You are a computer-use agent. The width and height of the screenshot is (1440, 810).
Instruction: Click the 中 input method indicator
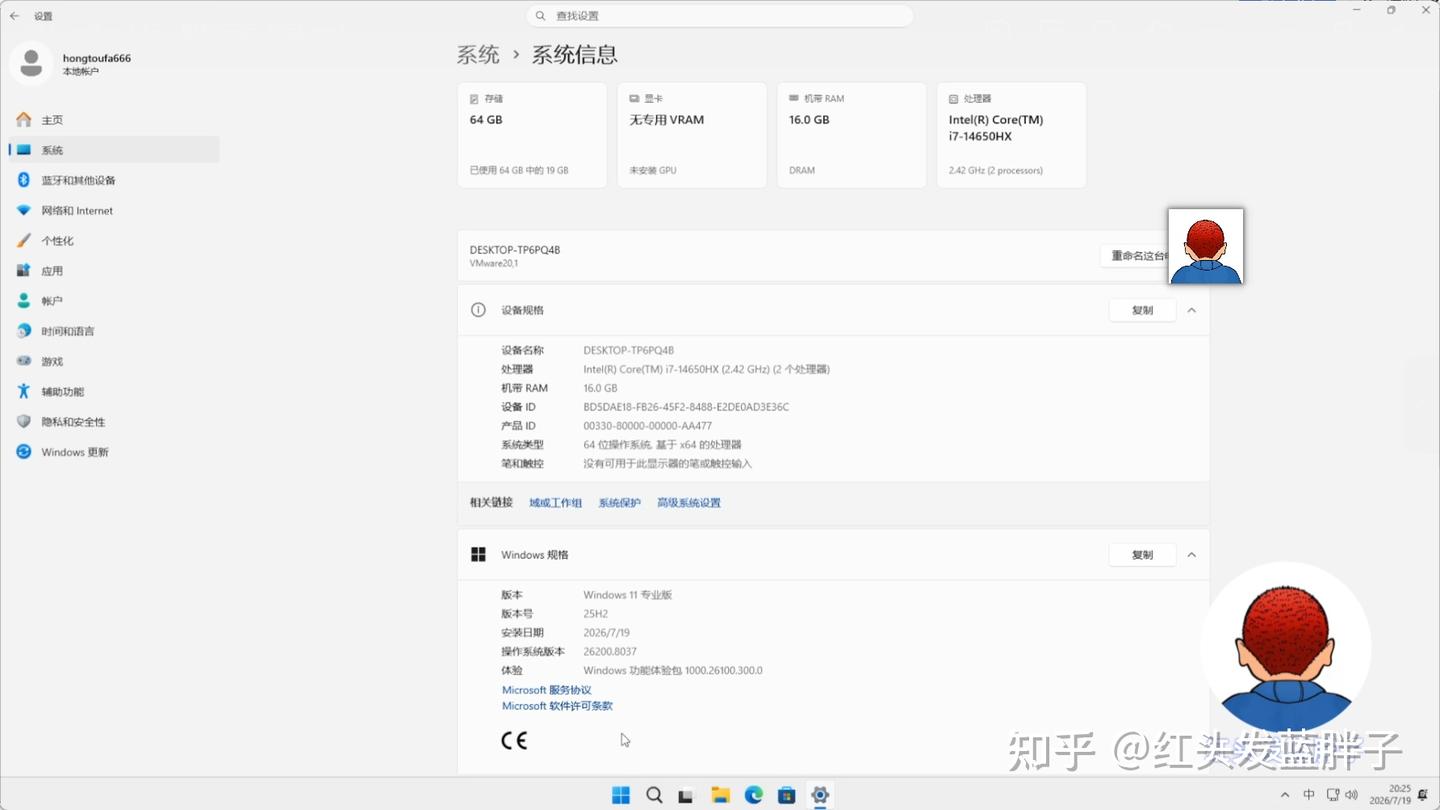tap(1309, 795)
